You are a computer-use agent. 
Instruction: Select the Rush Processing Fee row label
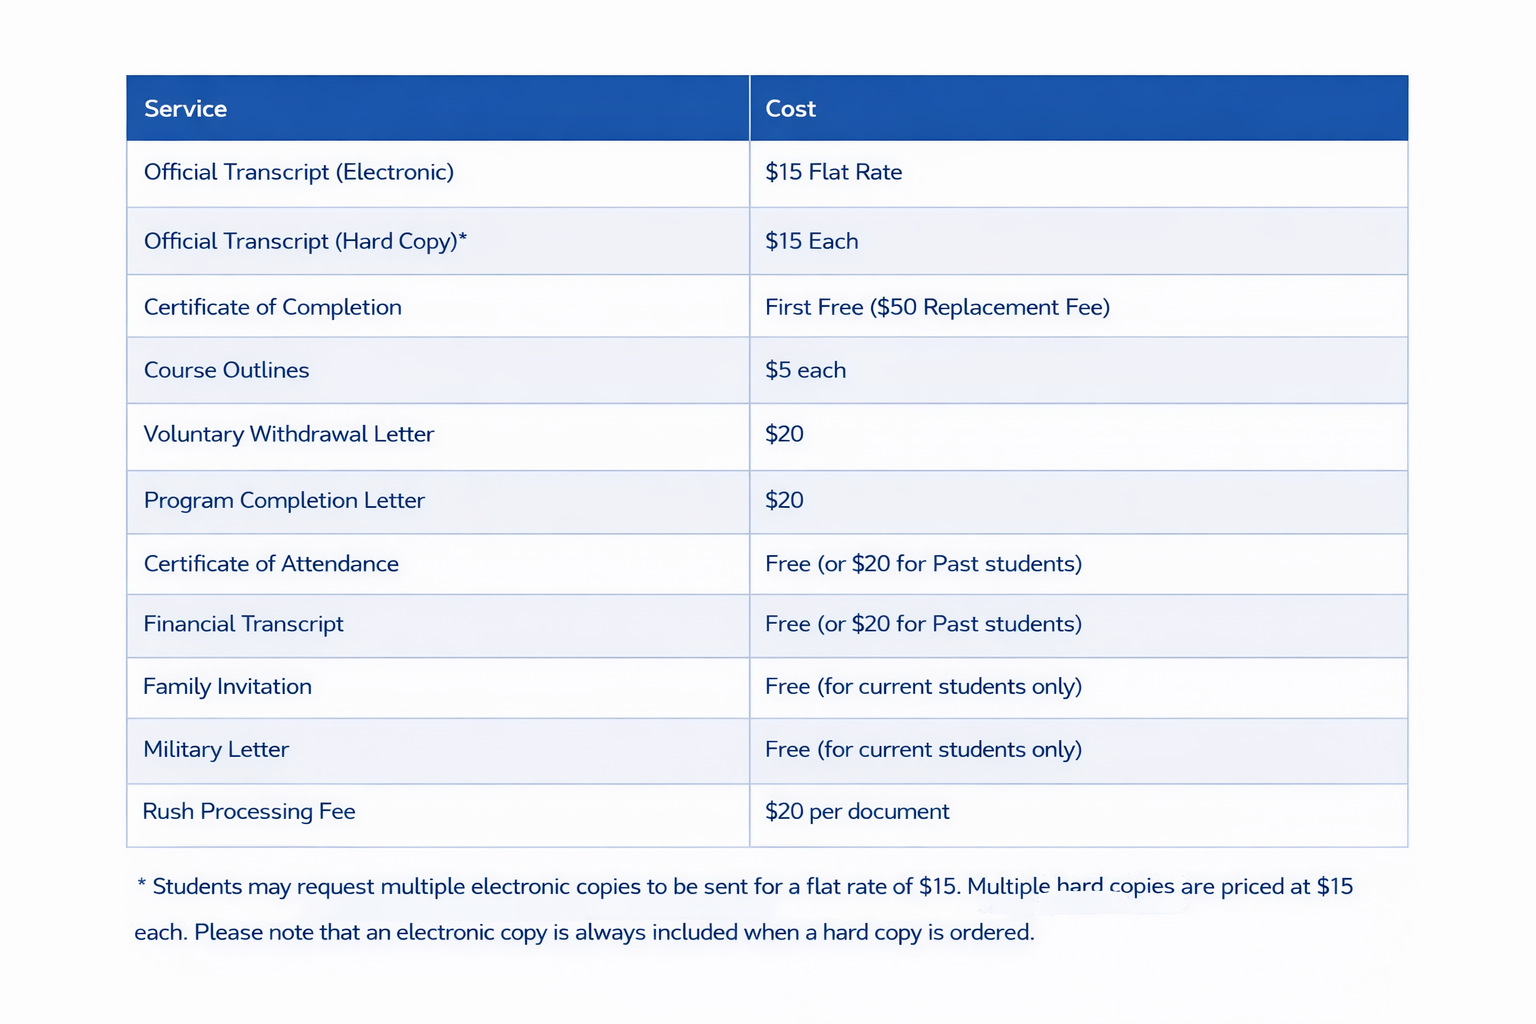(x=249, y=812)
